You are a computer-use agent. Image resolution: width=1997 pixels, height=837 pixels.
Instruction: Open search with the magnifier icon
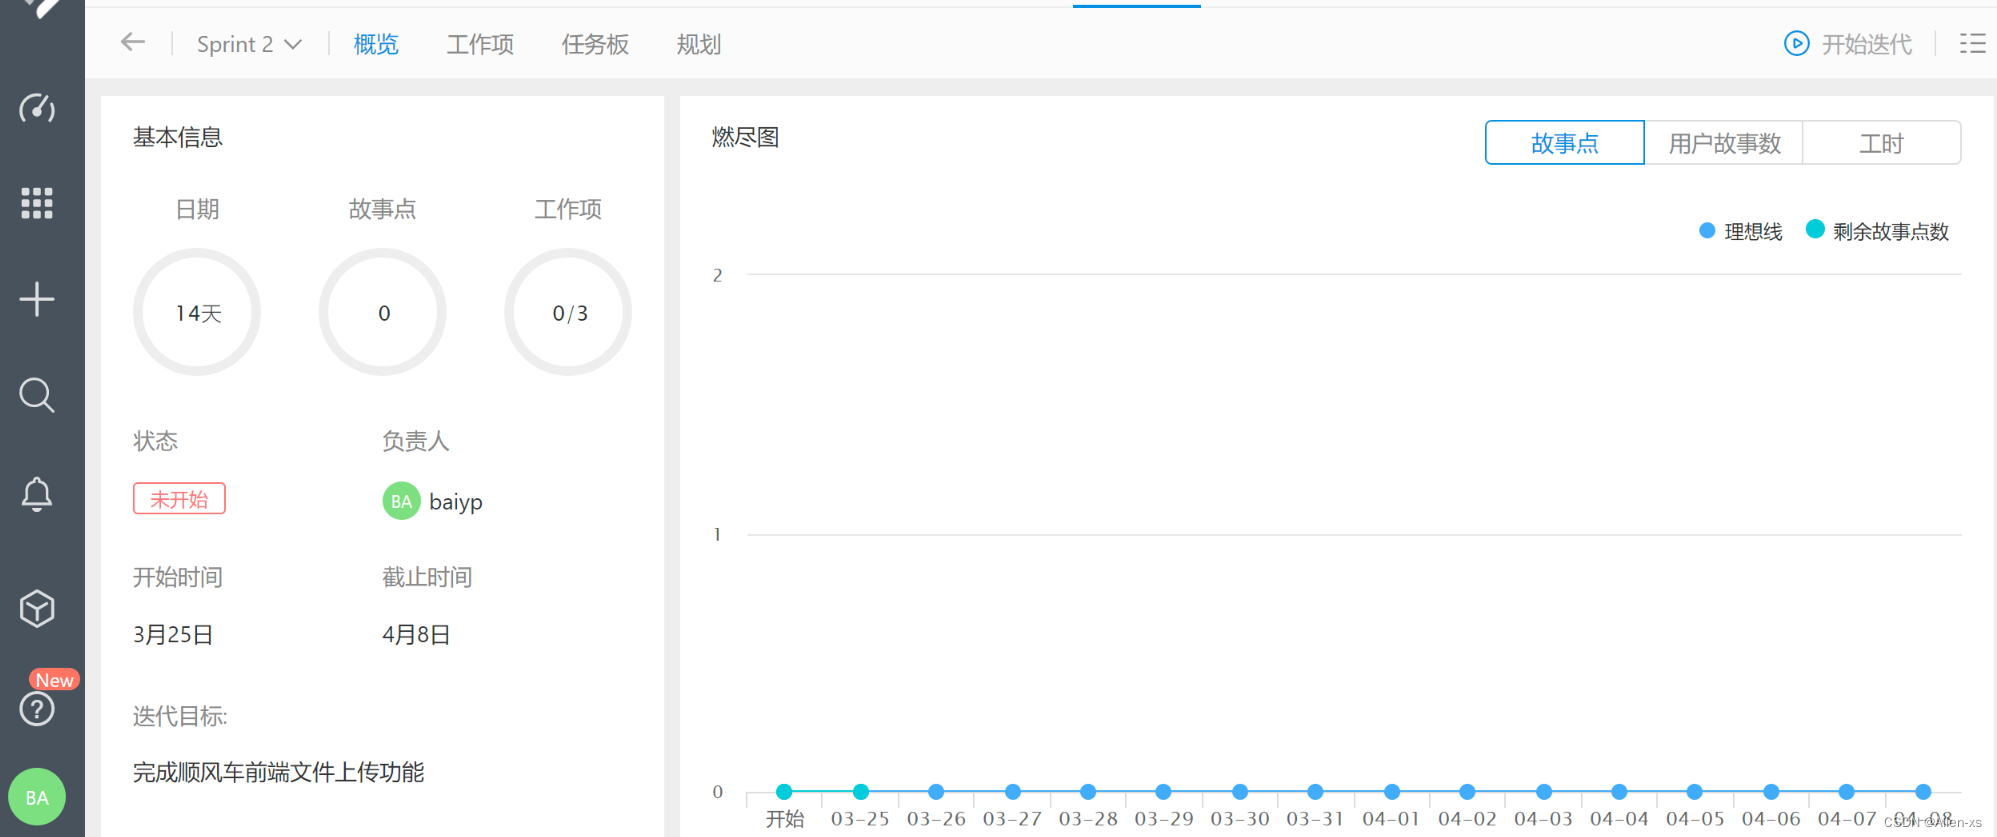37,395
